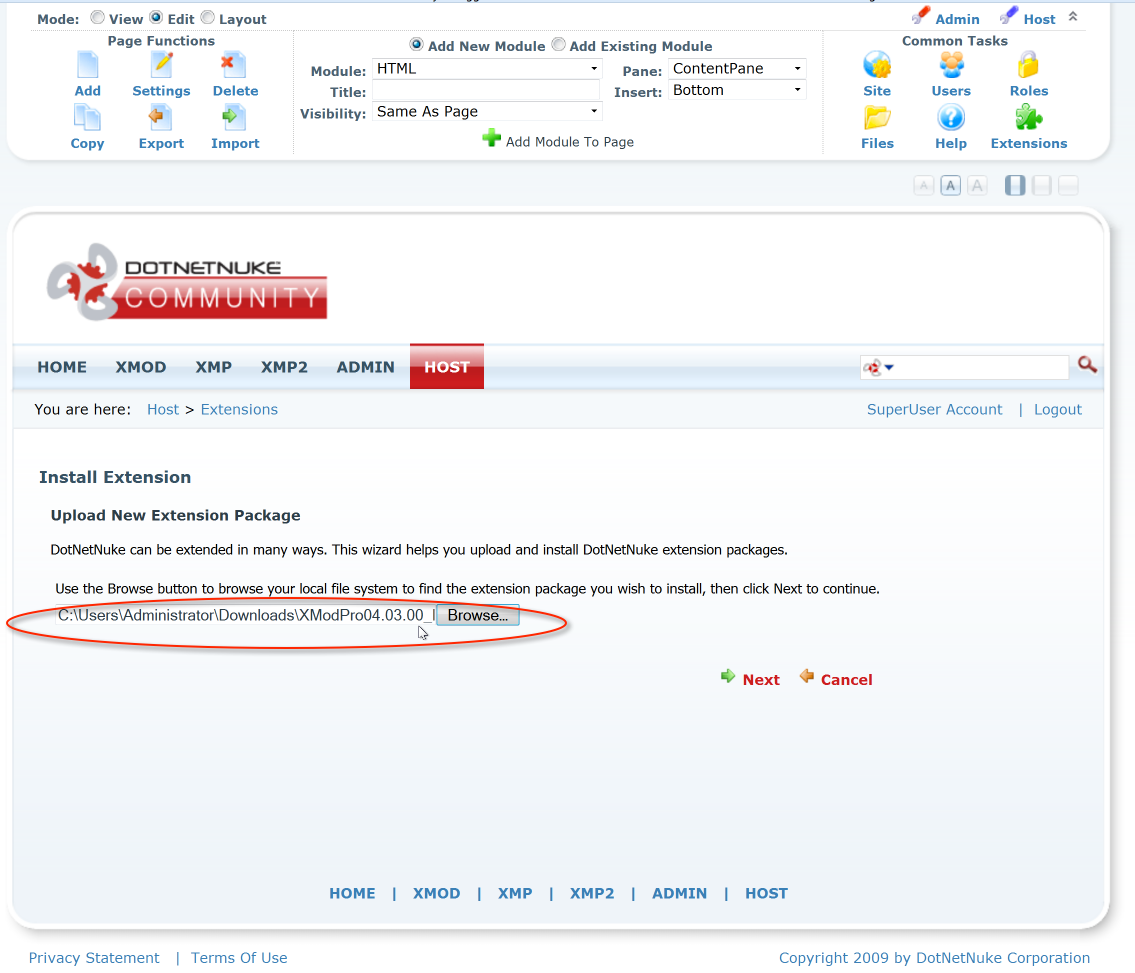Screen dimensions: 1135x973
Task: Click the DotNetNuke Community logo
Action: tap(187, 282)
